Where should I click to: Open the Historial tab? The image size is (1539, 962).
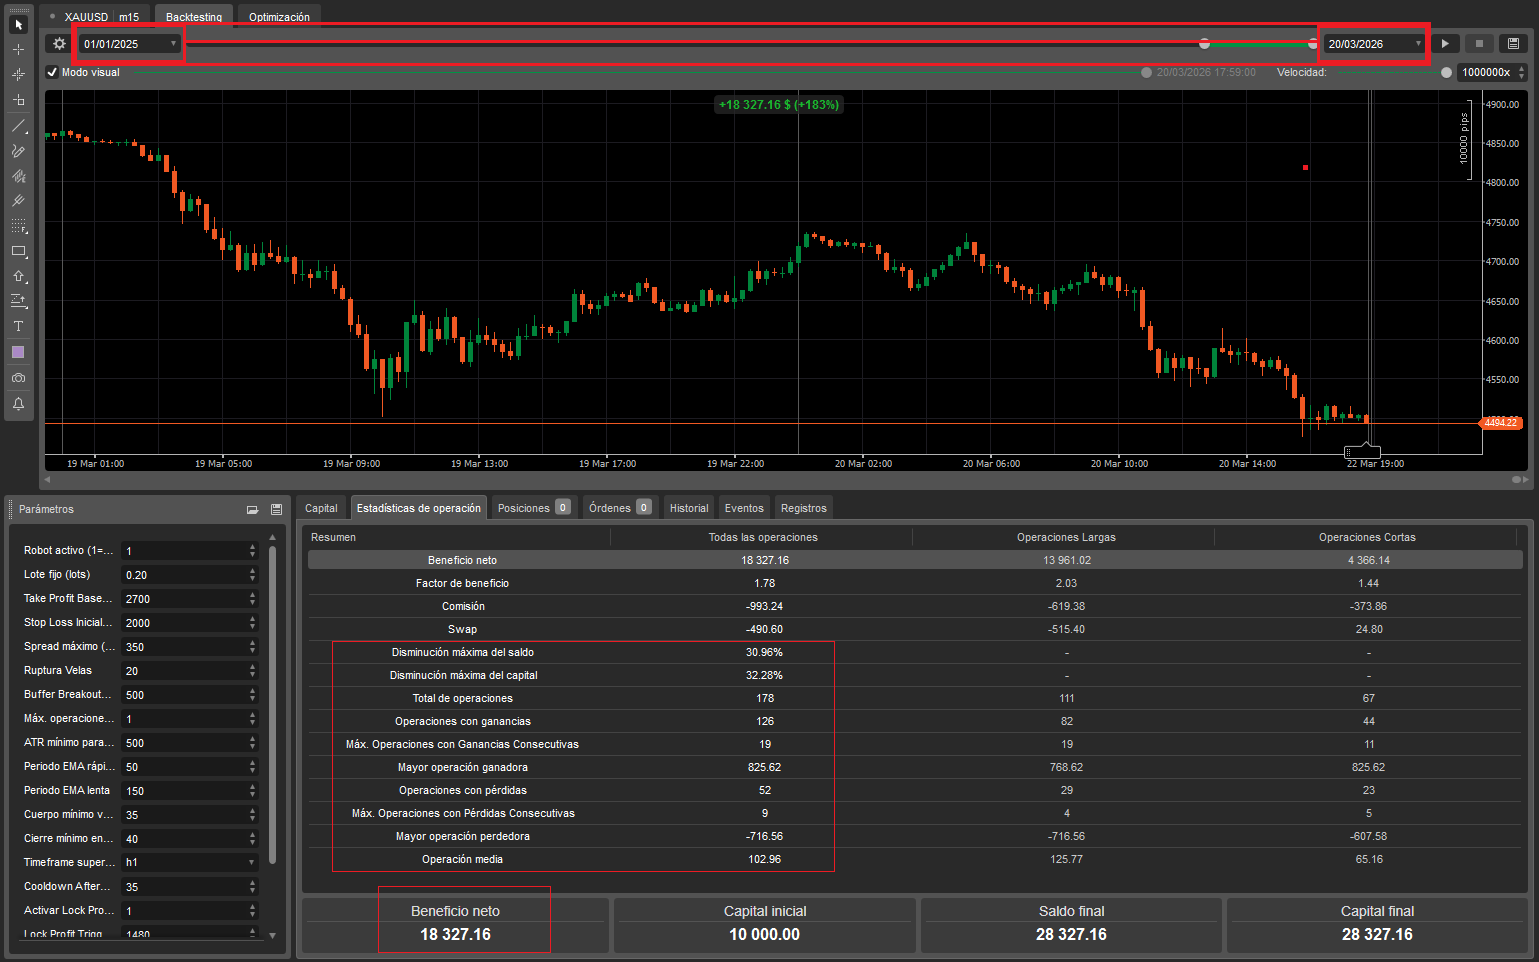[689, 508]
